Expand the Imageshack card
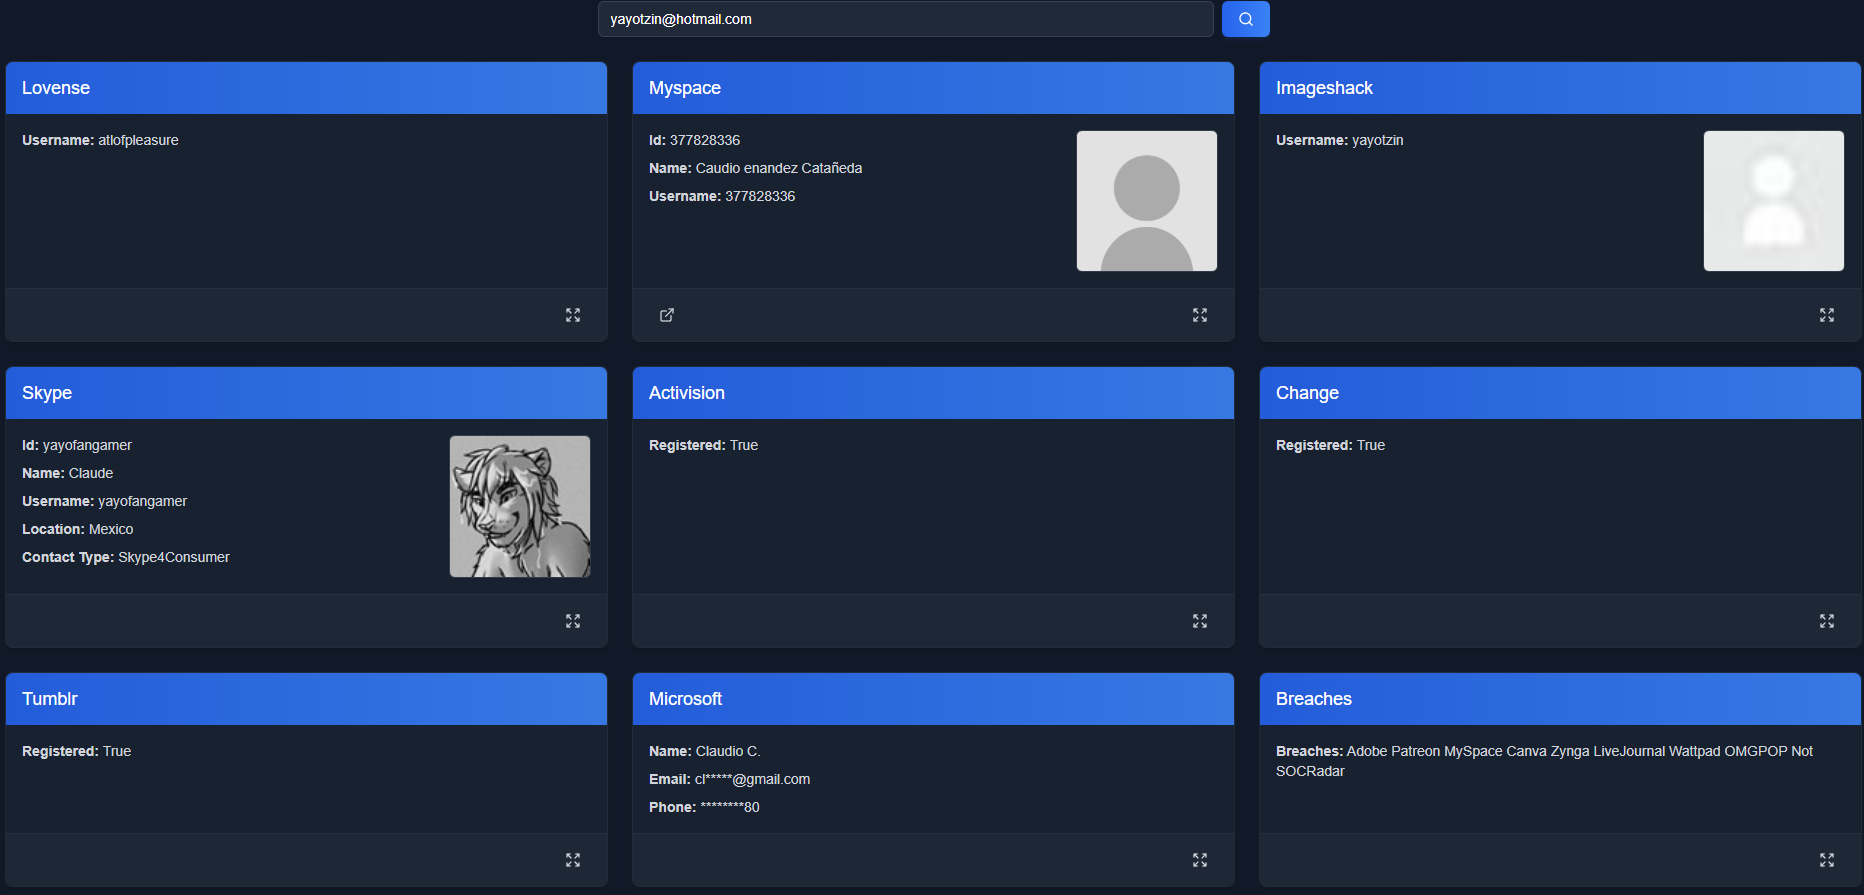The width and height of the screenshot is (1864, 895). coord(1827,315)
